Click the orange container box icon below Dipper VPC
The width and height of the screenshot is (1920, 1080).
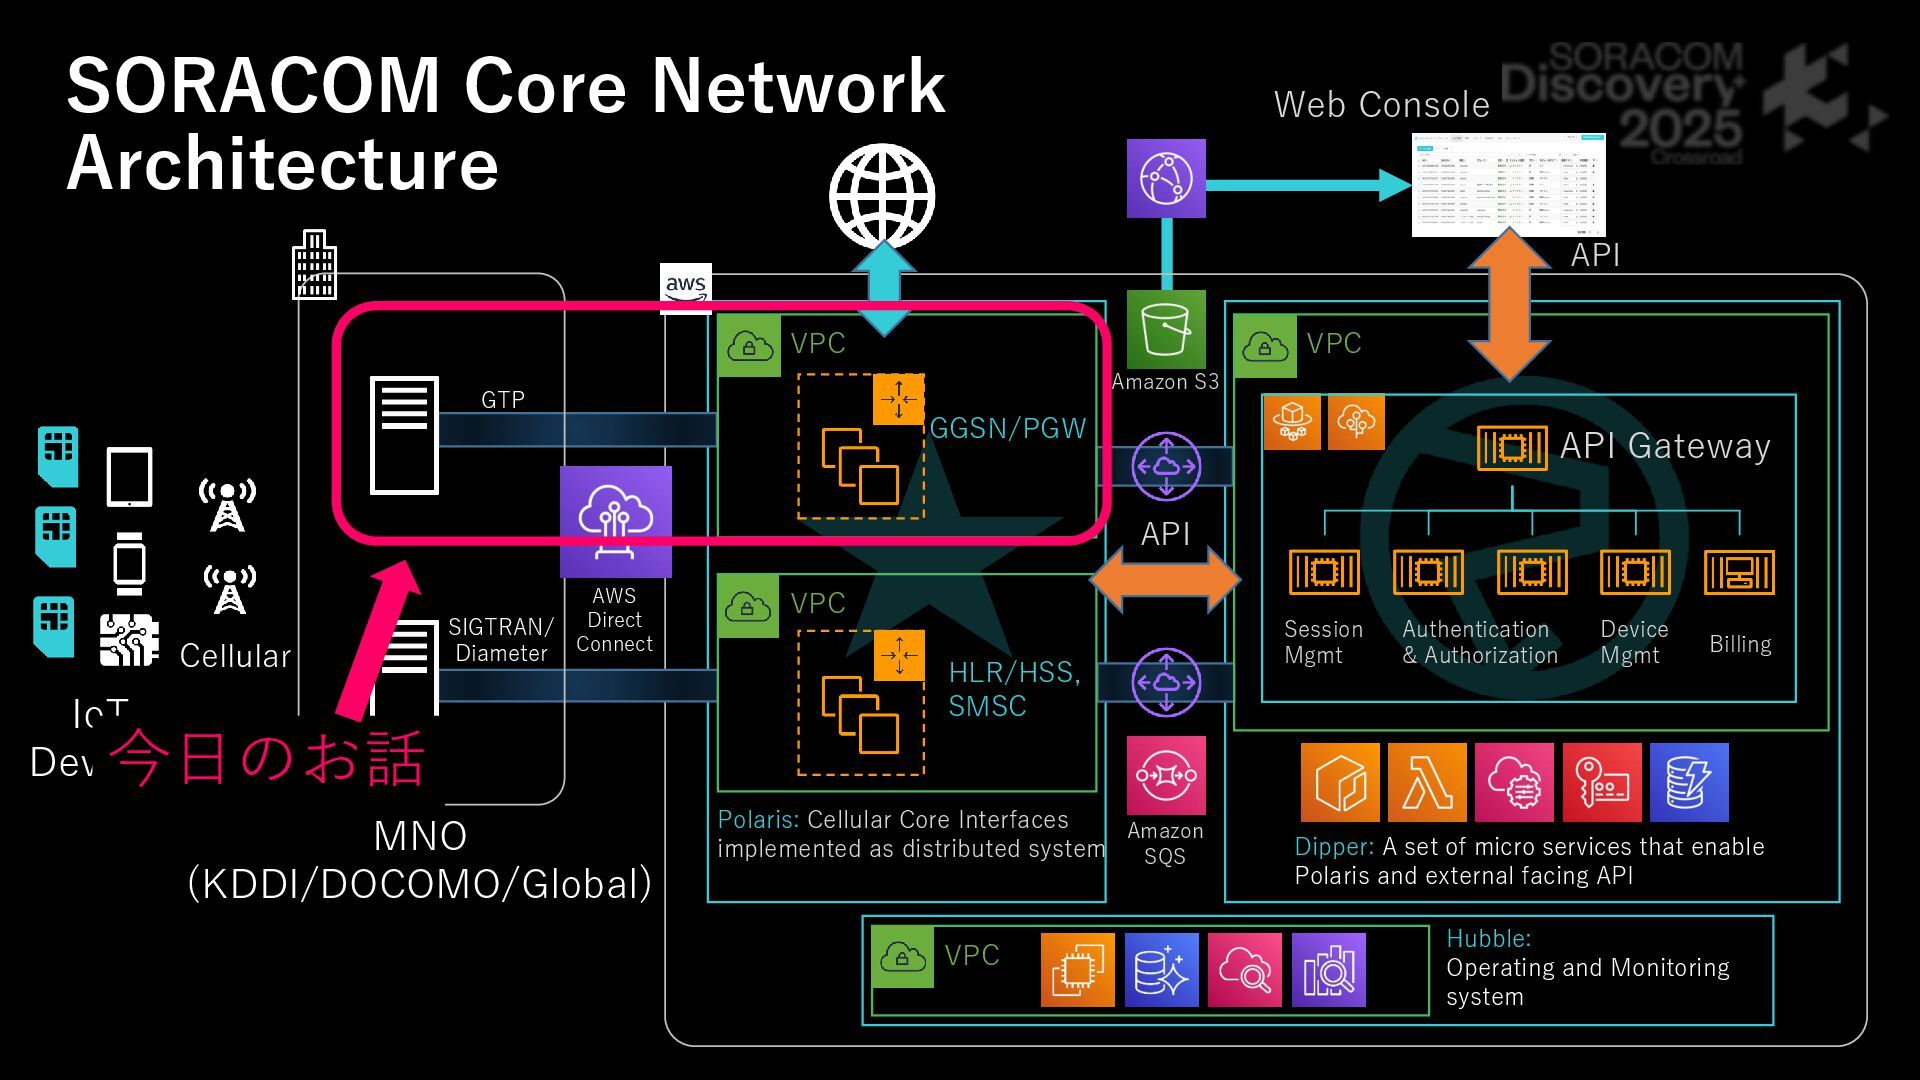(x=1340, y=782)
